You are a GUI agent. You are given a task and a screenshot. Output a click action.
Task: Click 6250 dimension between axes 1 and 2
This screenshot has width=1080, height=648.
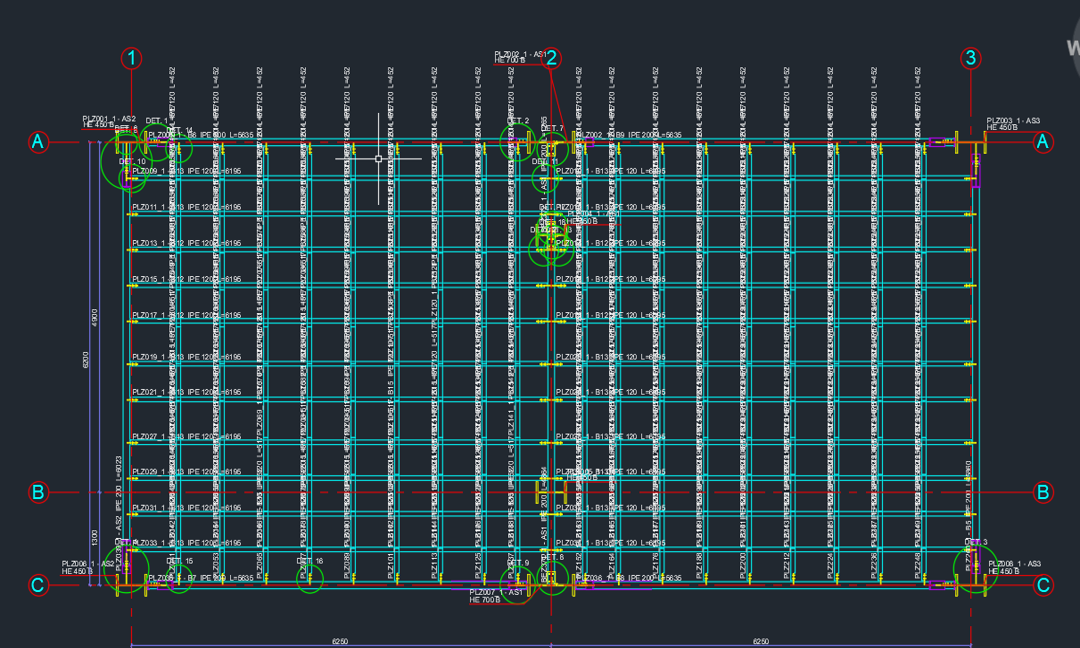pyautogui.click(x=340, y=641)
